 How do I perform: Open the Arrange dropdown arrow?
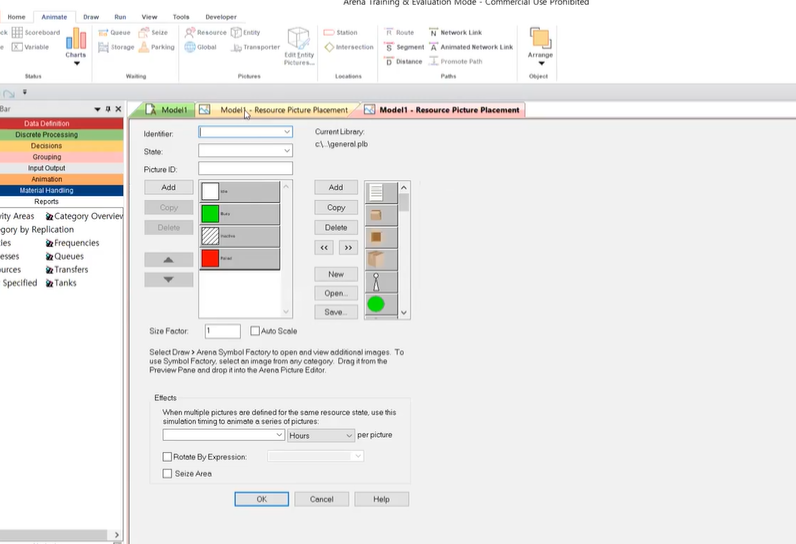tap(541, 63)
